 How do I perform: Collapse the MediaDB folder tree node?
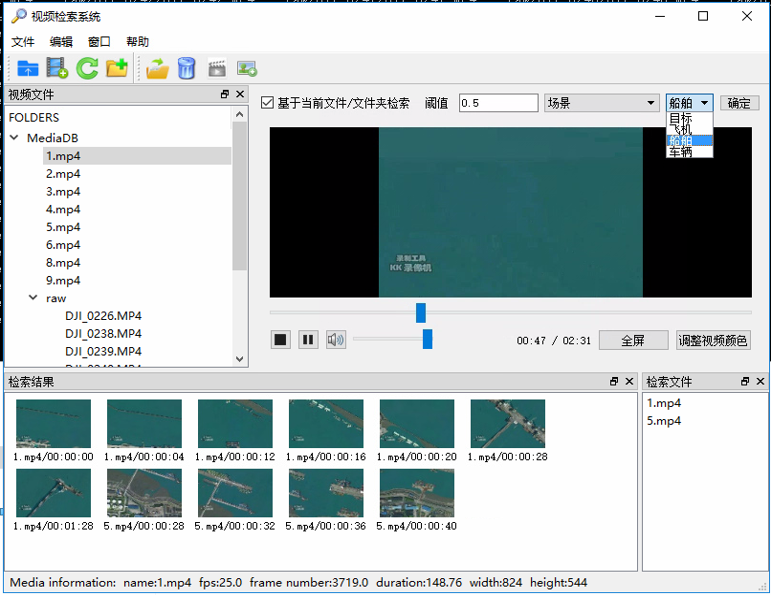16,138
